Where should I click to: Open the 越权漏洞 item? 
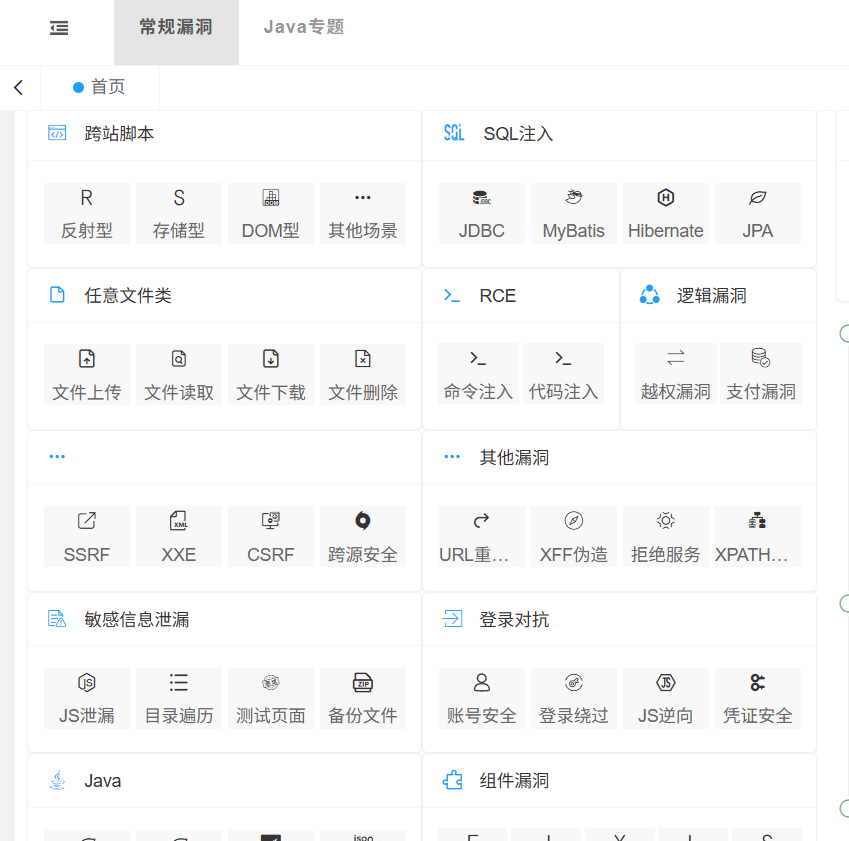point(676,374)
